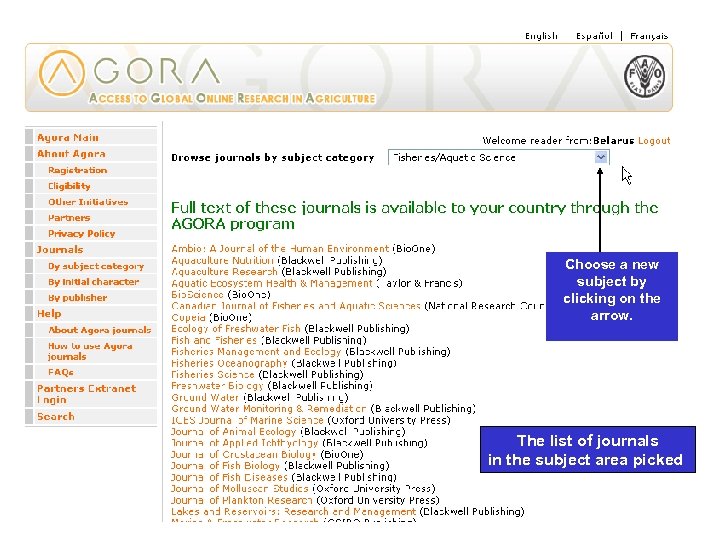
Task: Click the FAO emblem logo
Action: pyautogui.click(x=645, y=76)
